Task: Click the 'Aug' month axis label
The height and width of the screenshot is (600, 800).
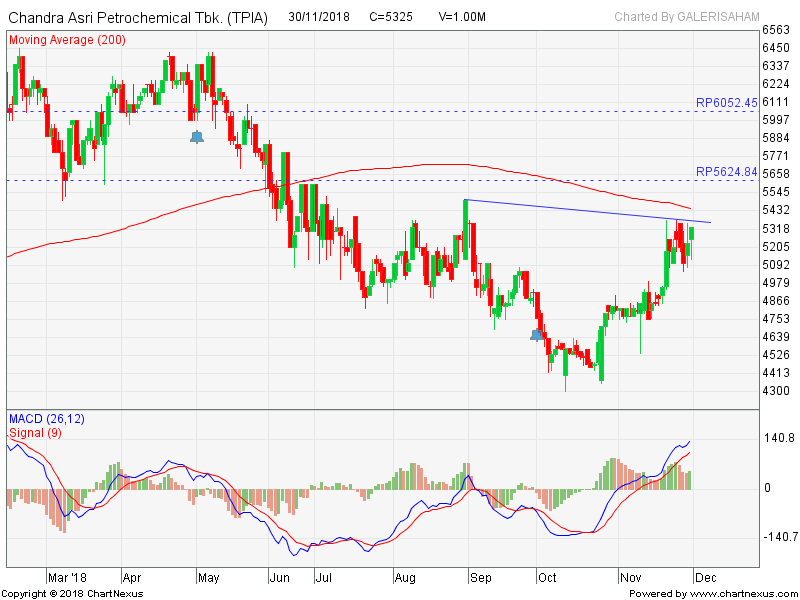Action: tap(405, 578)
